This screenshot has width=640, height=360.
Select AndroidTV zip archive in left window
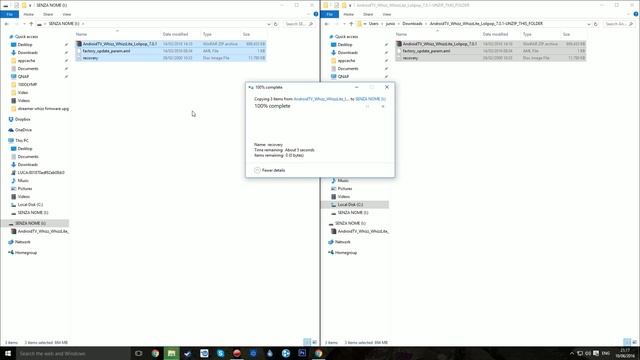pos(171,44)
